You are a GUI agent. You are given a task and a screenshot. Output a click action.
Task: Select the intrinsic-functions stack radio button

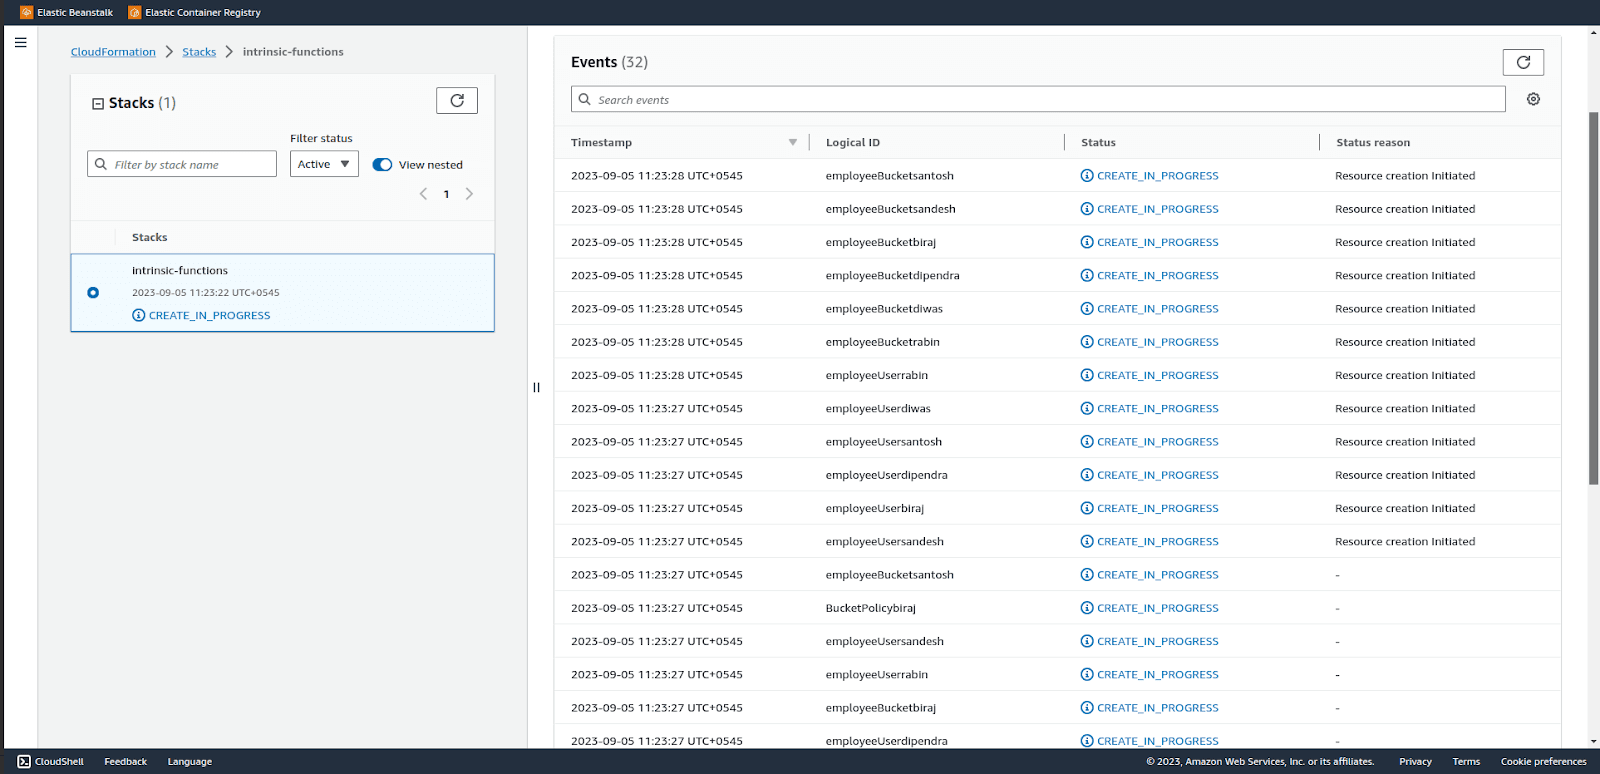point(93,293)
